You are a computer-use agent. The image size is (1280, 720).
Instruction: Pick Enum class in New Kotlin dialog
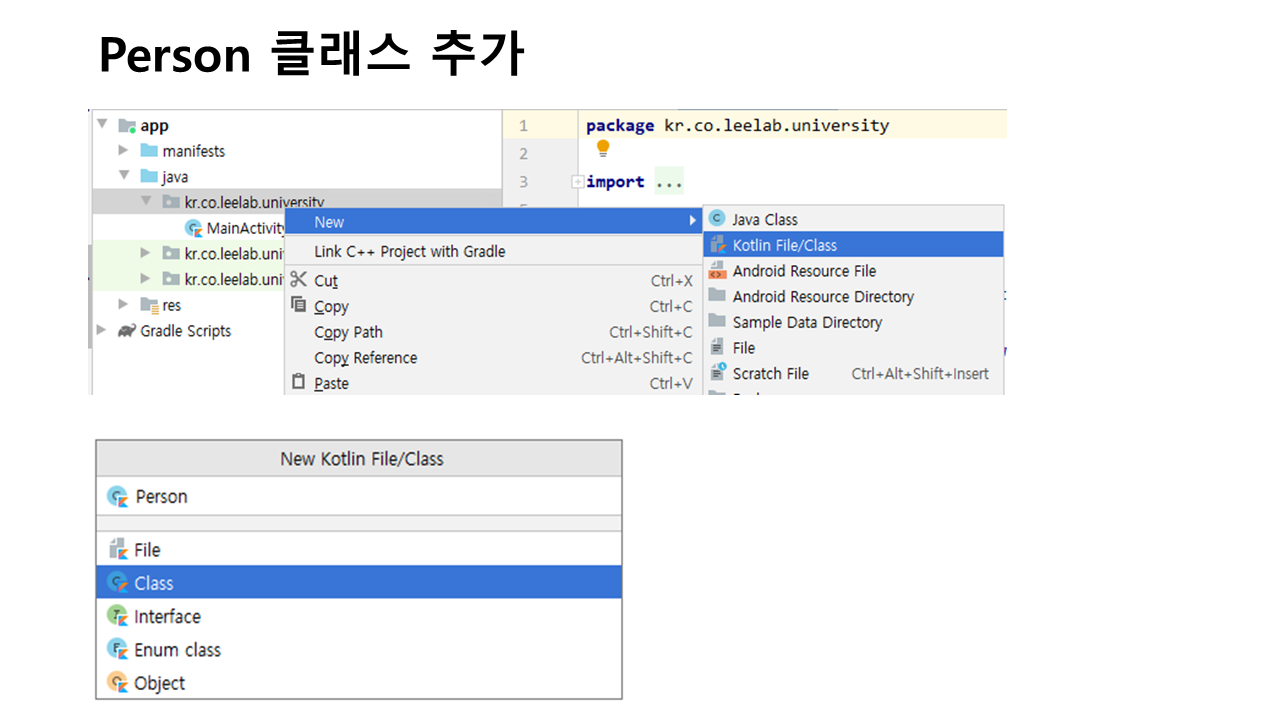coord(177,650)
